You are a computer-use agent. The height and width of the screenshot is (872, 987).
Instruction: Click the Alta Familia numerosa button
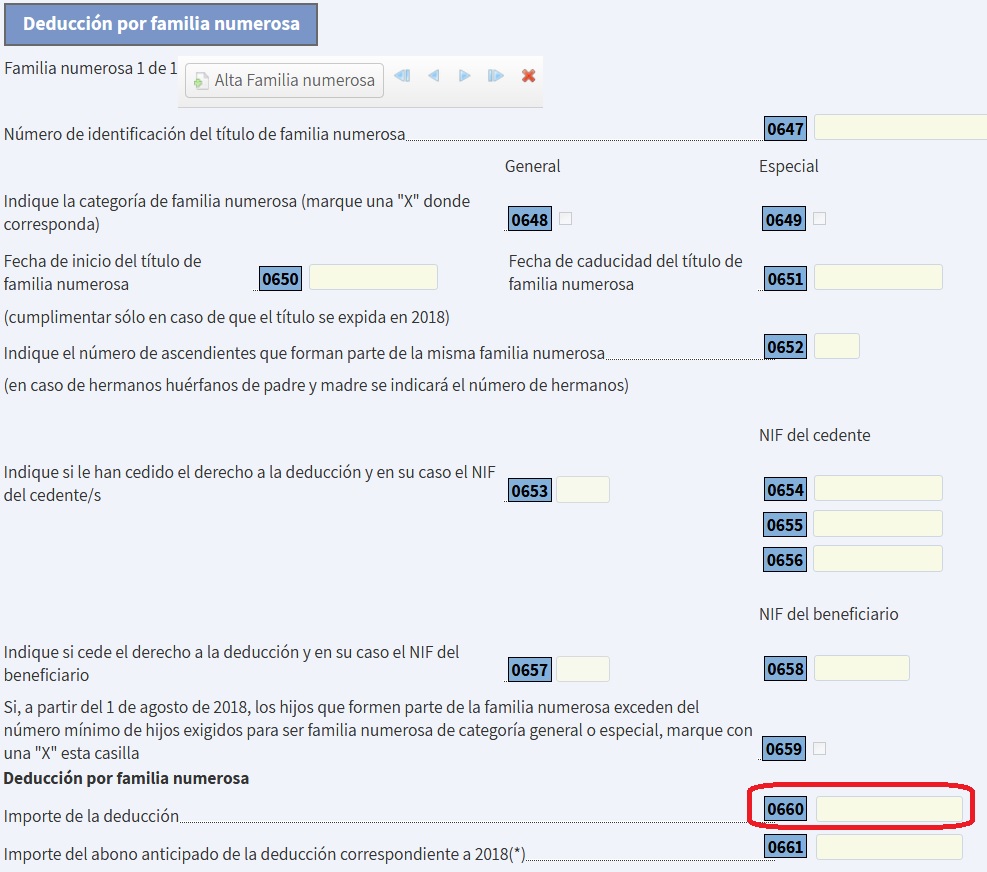point(285,80)
